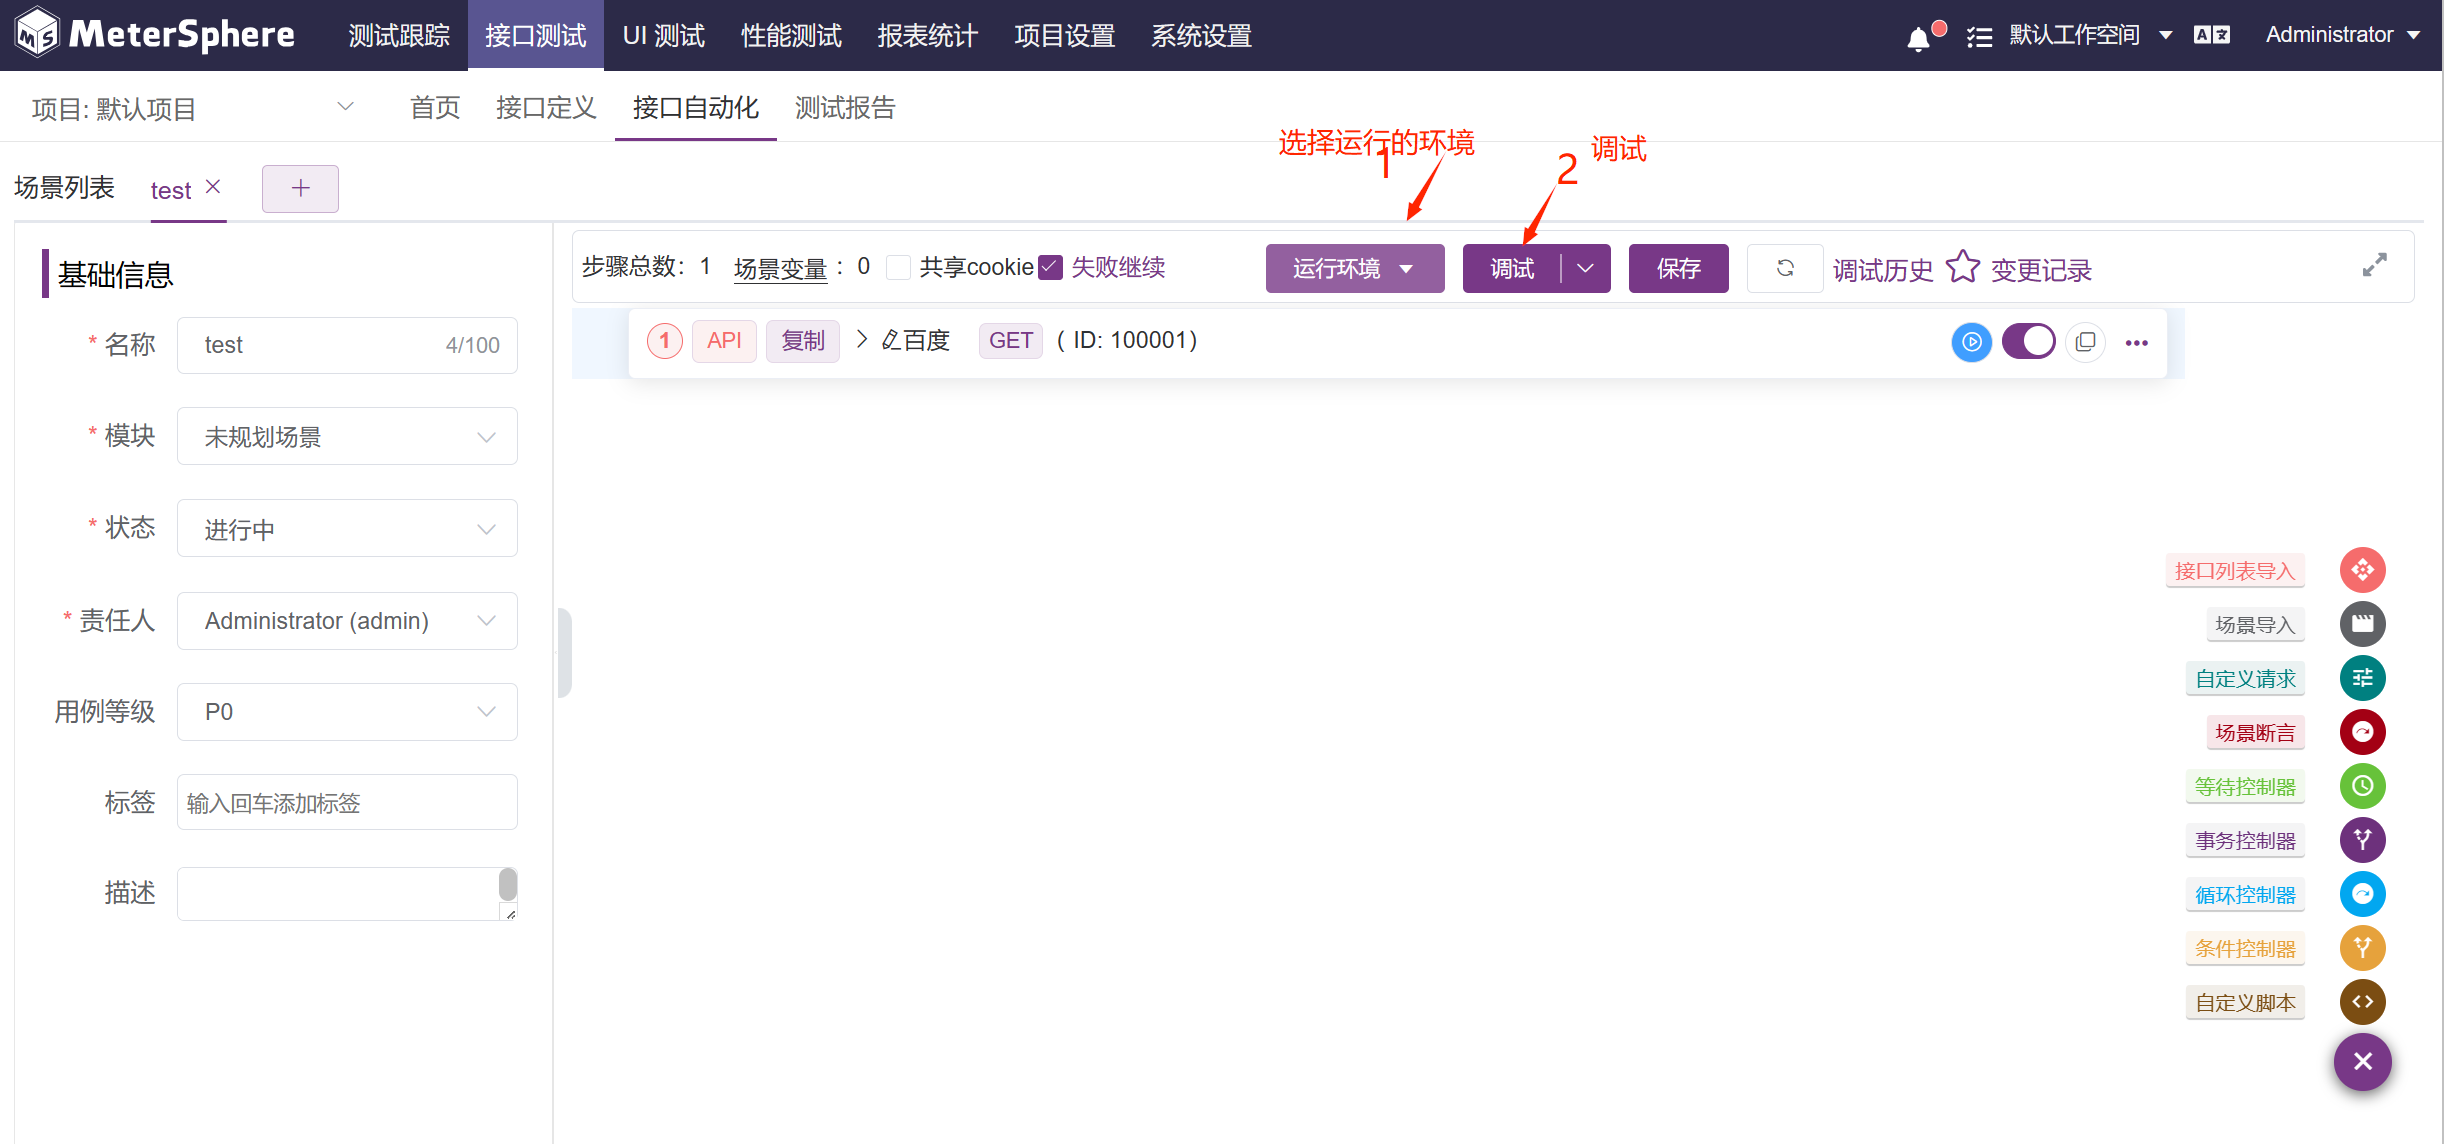Expand the 状态 dropdown showing 进行中
This screenshot has height=1144, width=2444.
346,529
